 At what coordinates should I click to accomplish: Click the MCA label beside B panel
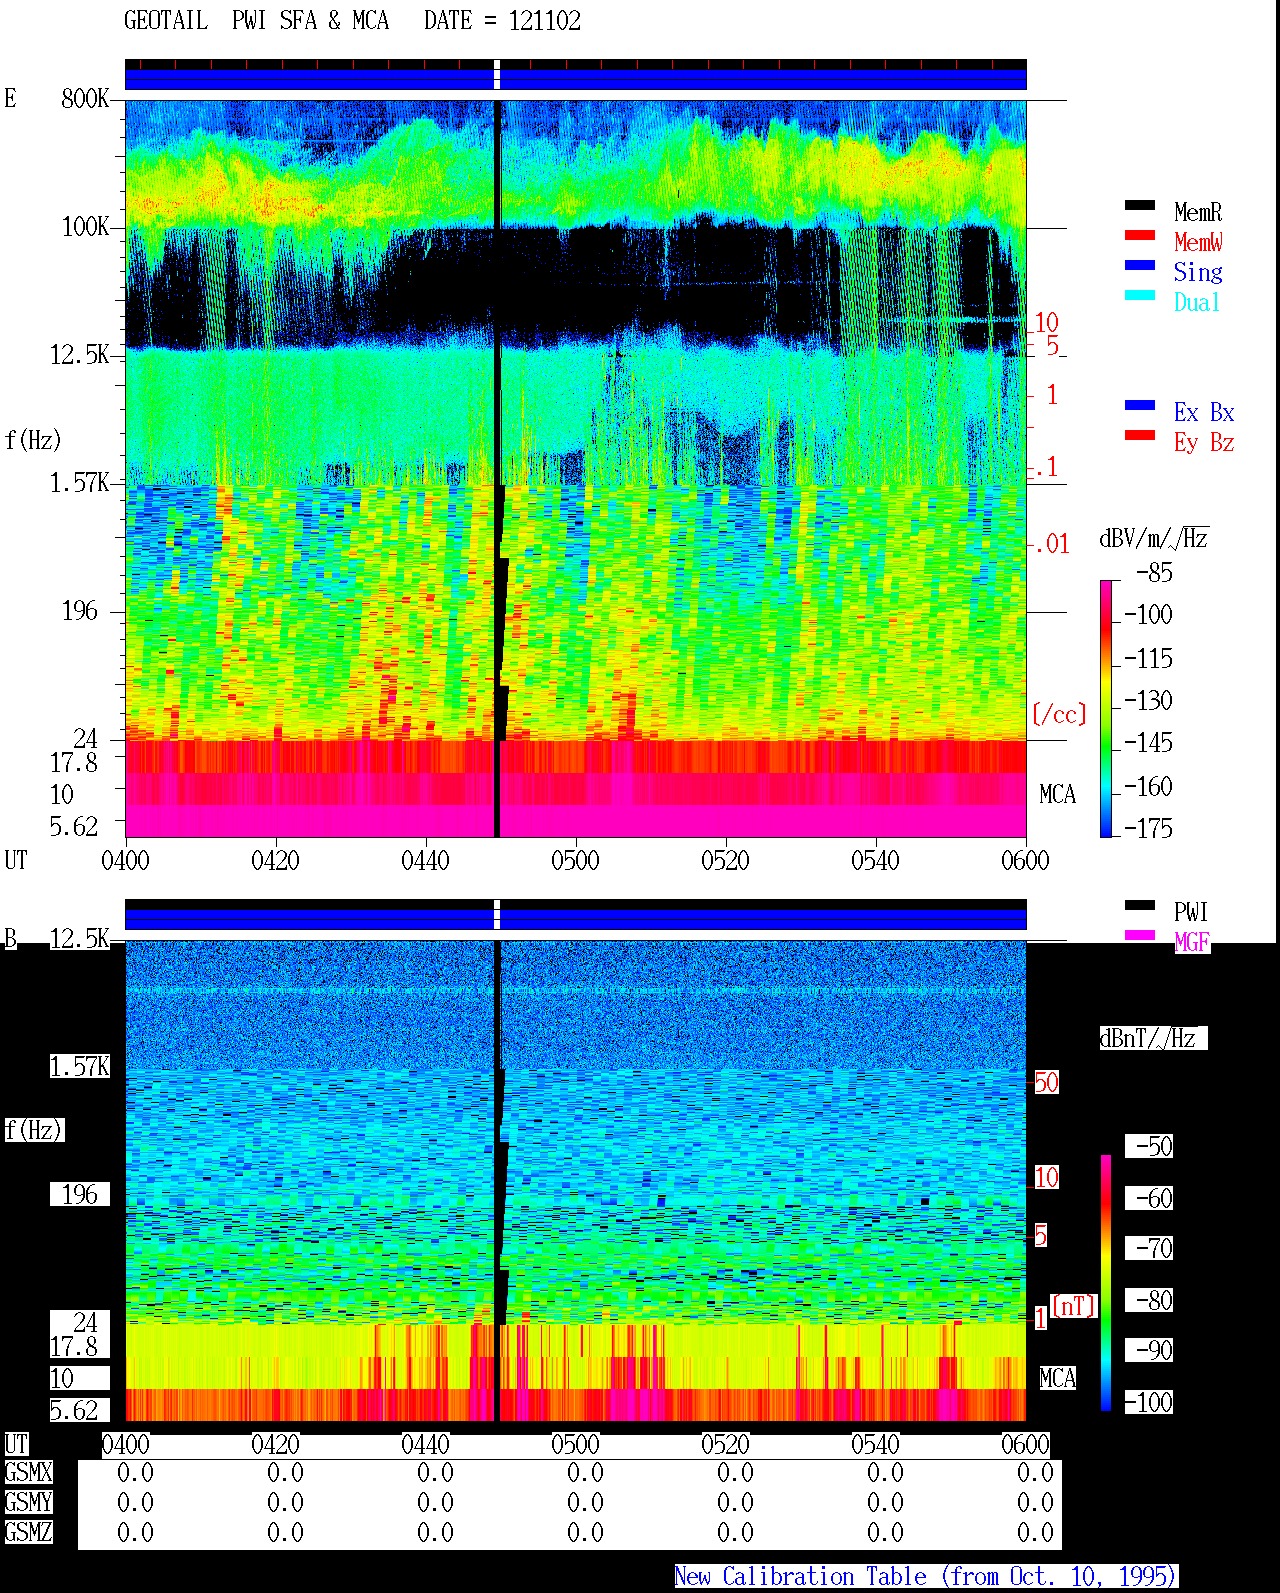(x=1057, y=1378)
